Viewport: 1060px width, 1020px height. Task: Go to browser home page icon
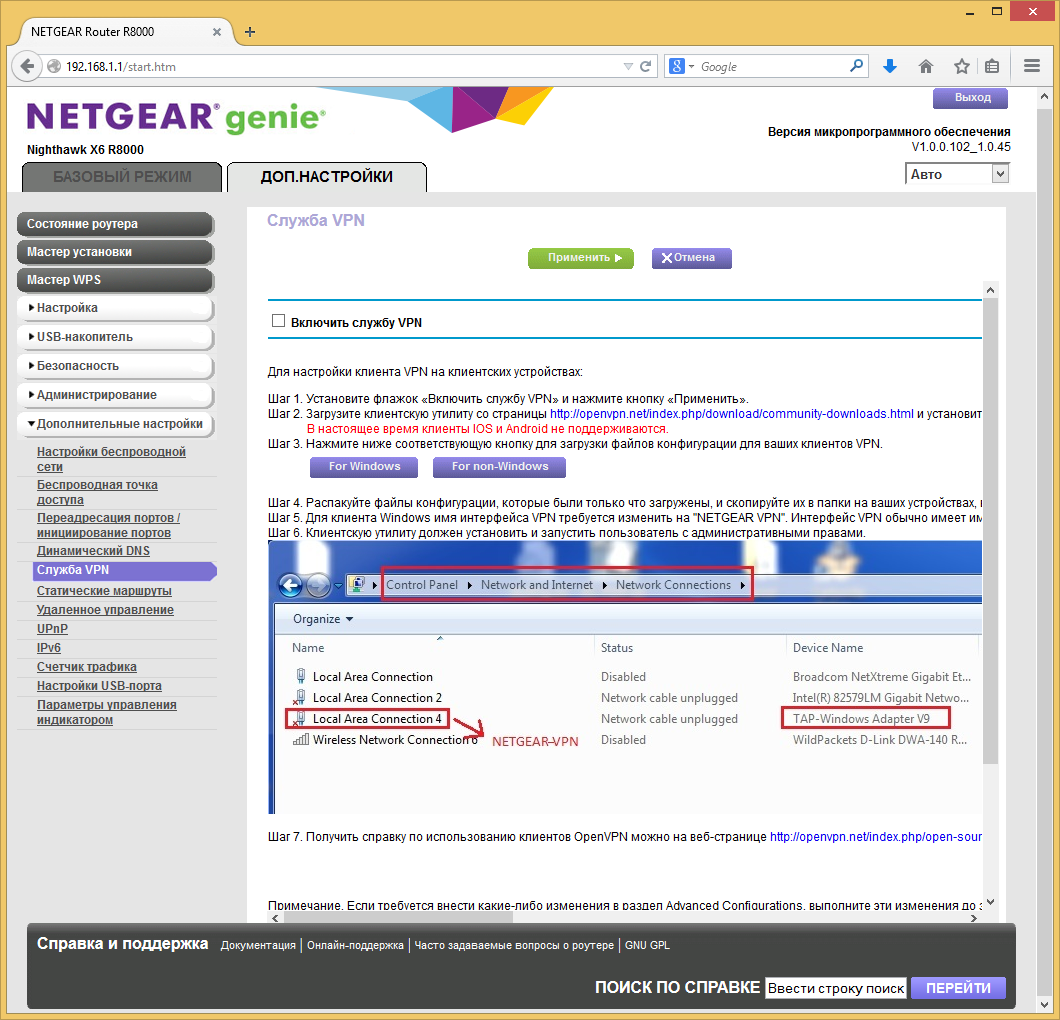(x=925, y=66)
